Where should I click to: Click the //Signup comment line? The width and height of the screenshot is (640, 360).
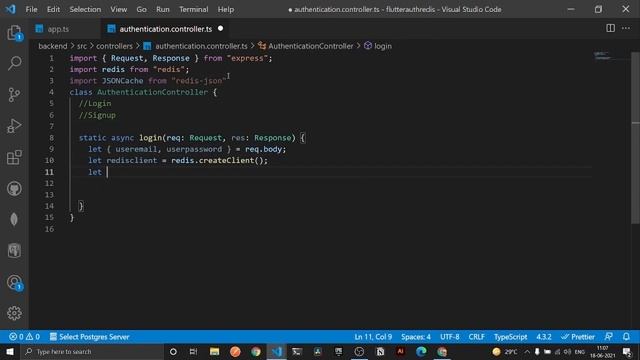(97, 115)
